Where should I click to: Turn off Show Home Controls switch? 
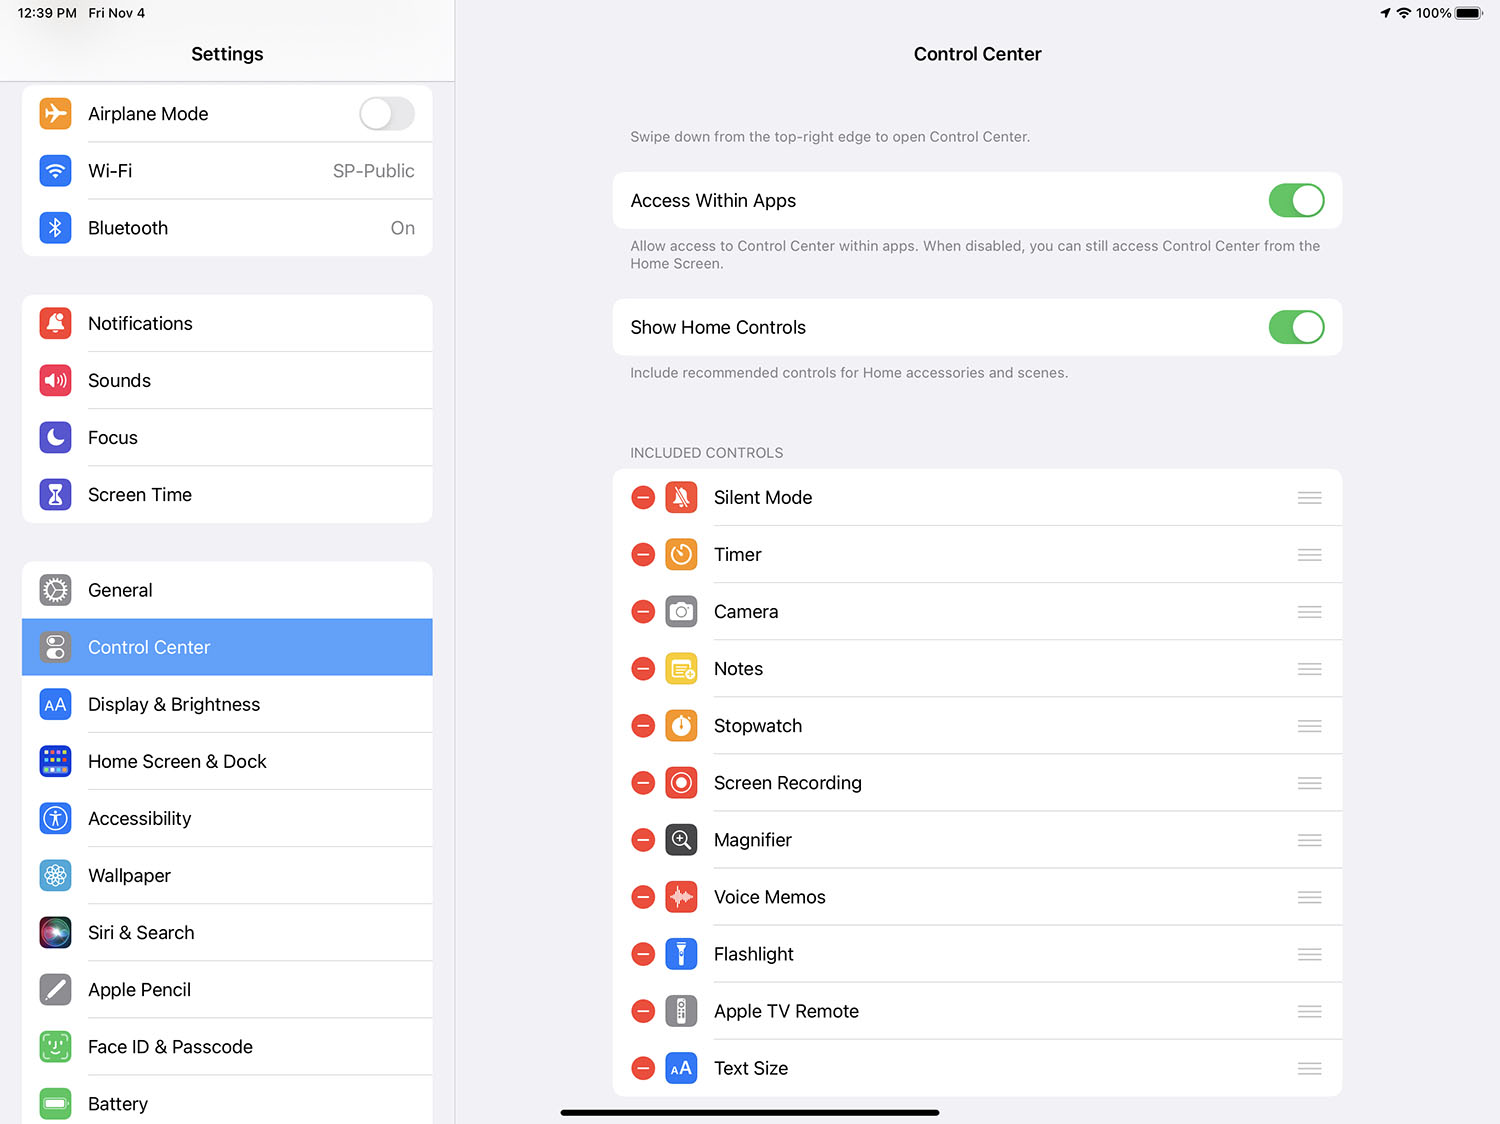(x=1295, y=328)
